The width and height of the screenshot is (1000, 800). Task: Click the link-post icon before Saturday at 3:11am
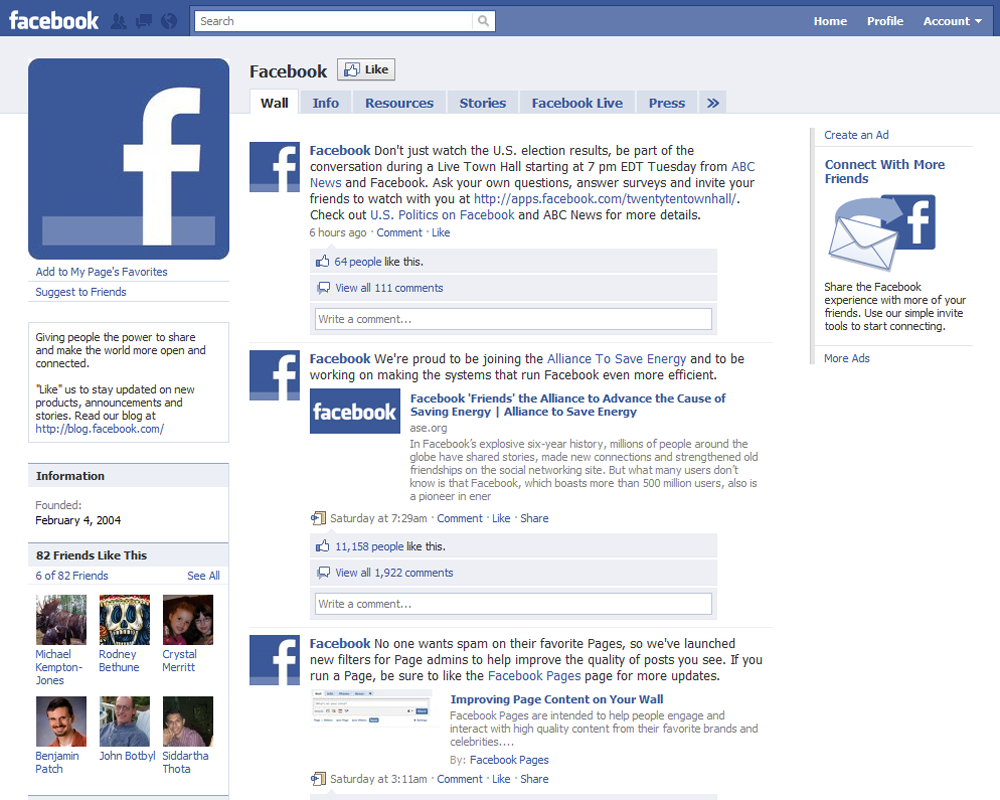coord(318,779)
